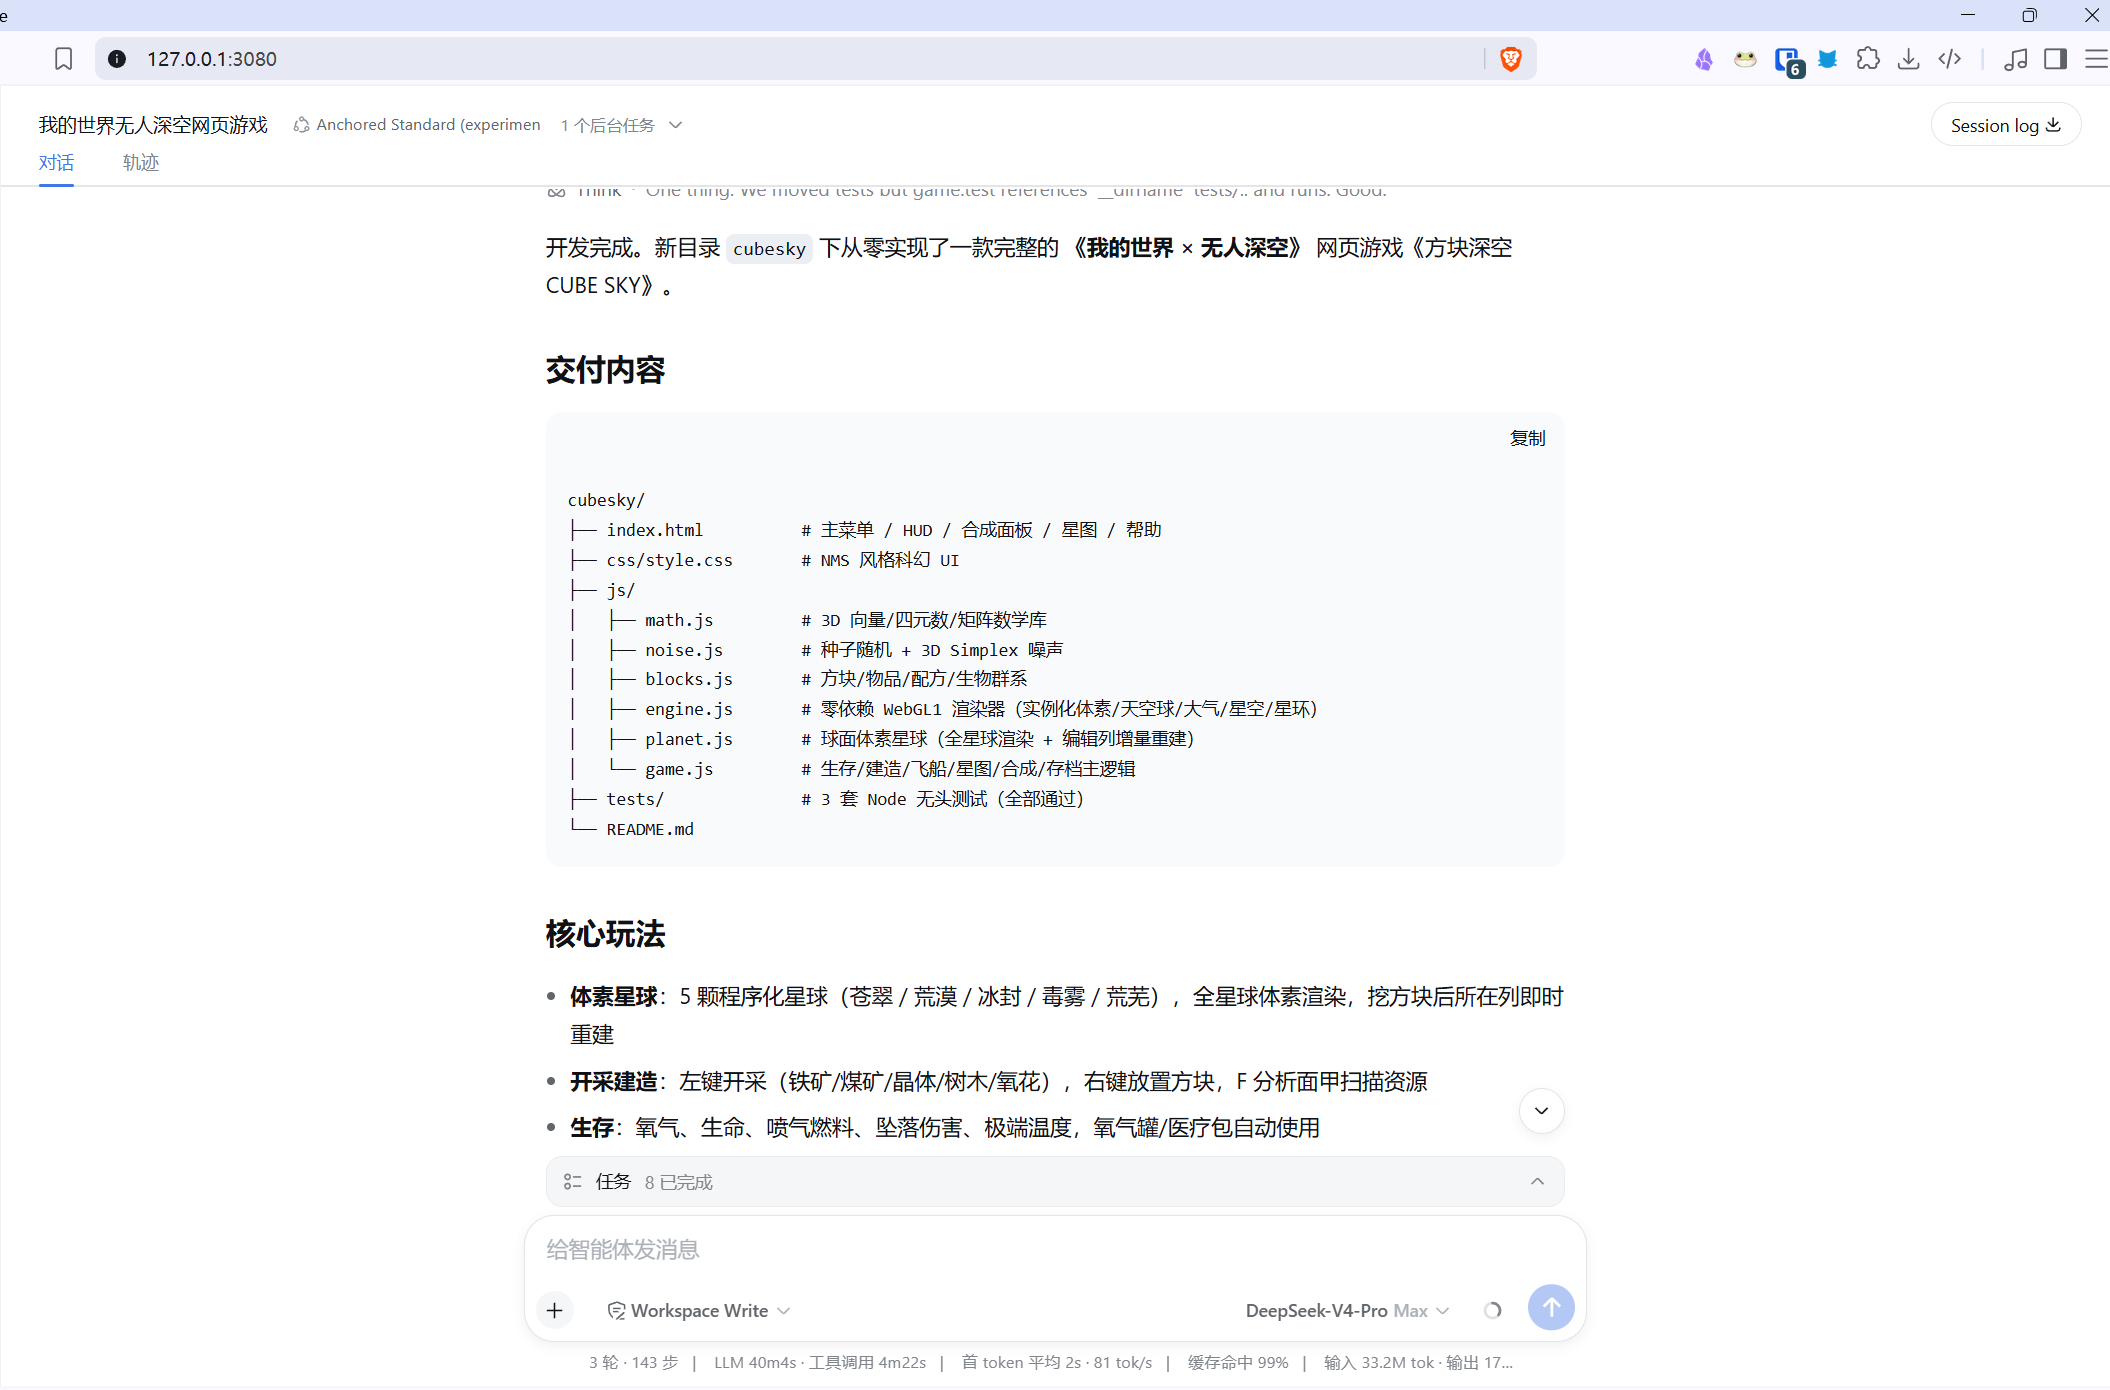Open the DeepSeek-V4-Pro Max model selector
The width and height of the screenshot is (2110, 1390).
click(x=1347, y=1311)
